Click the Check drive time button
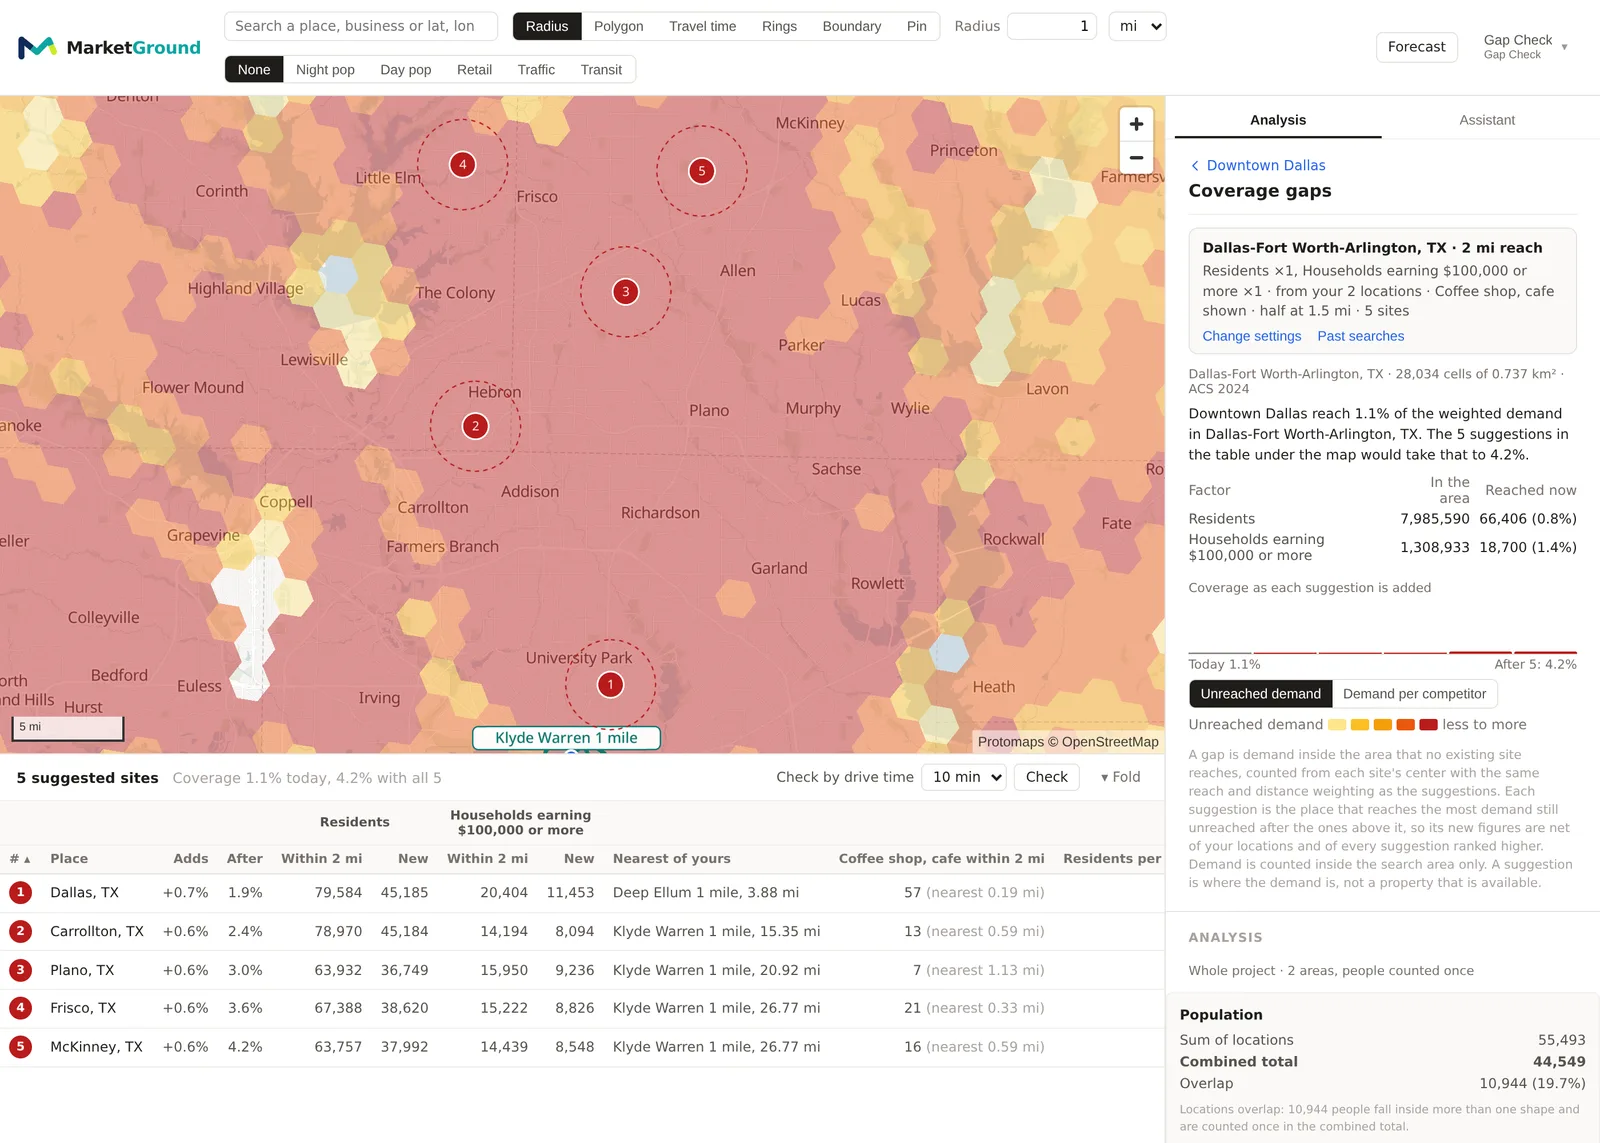The width and height of the screenshot is (1600, 1143). [1046, 777]
